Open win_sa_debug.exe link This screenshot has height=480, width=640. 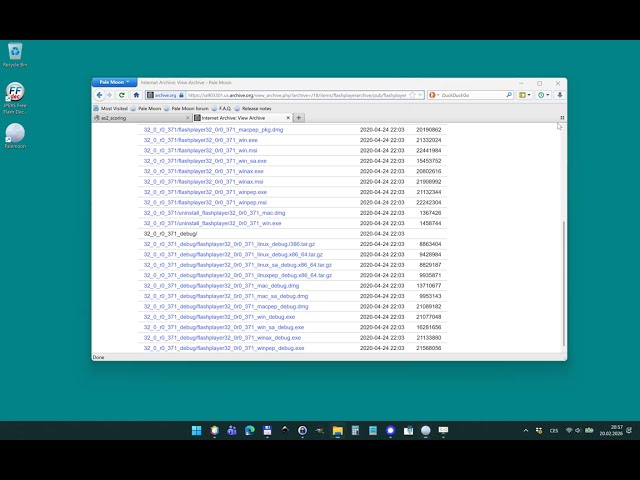coord(224,327)
